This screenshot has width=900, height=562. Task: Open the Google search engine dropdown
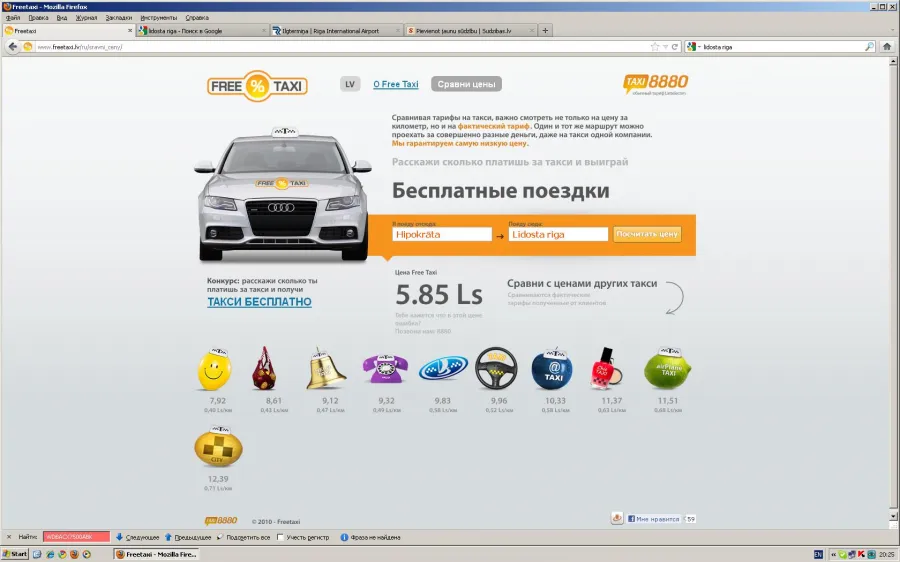click(693, 46)
